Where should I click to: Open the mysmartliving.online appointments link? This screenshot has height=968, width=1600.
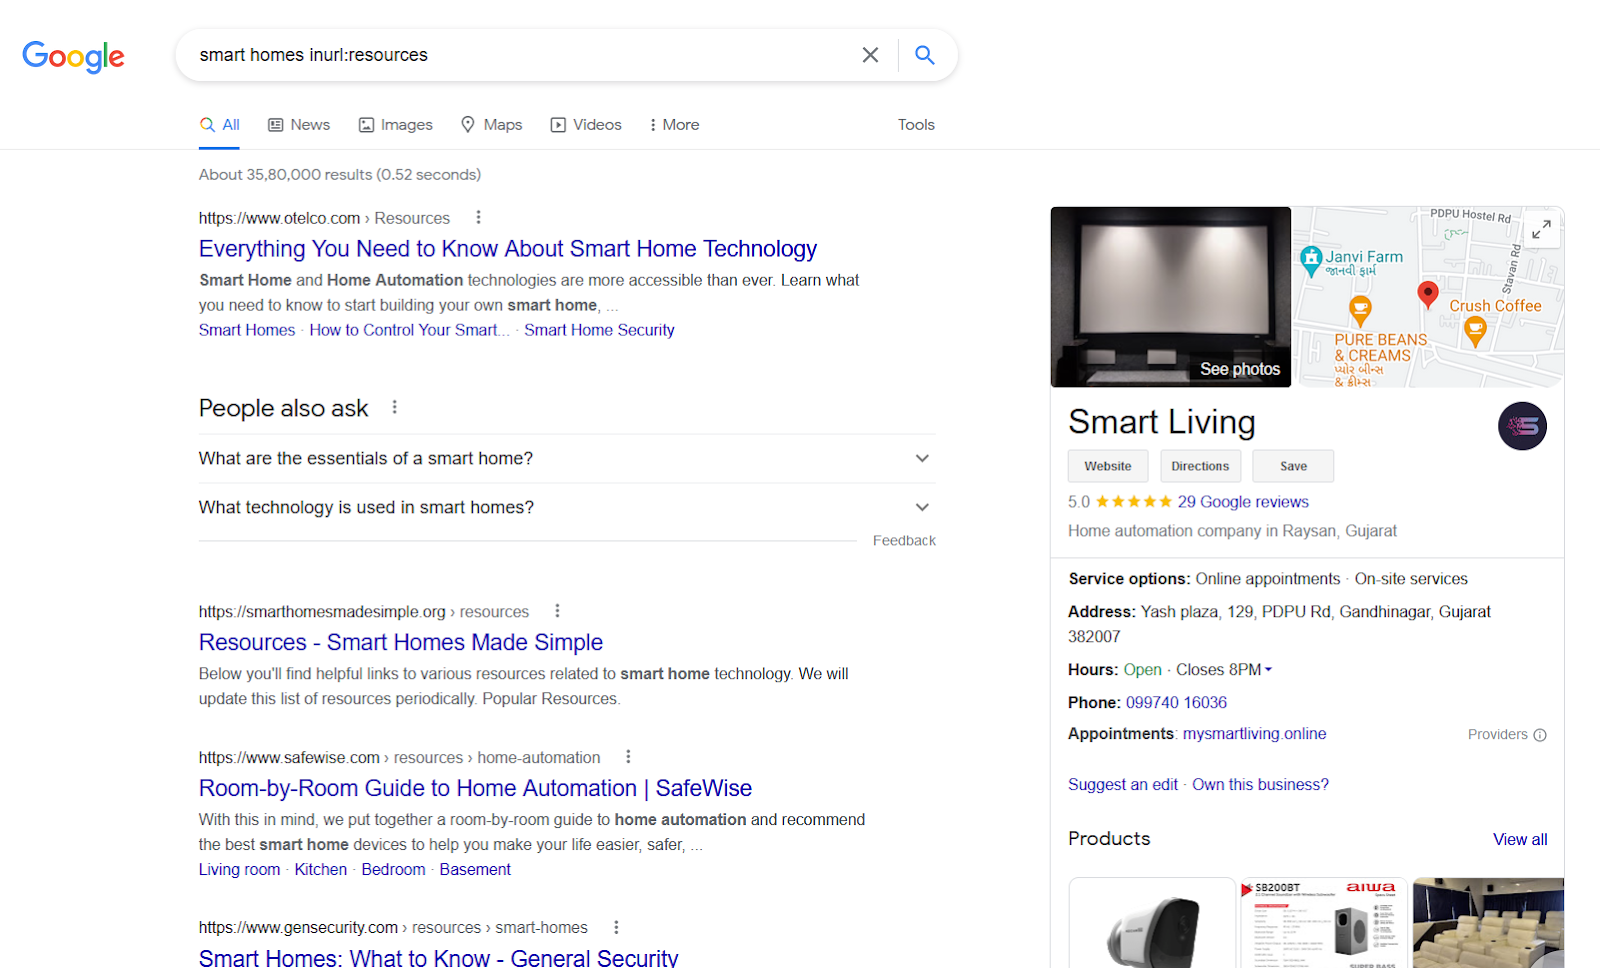click(x=1254, y=734)
